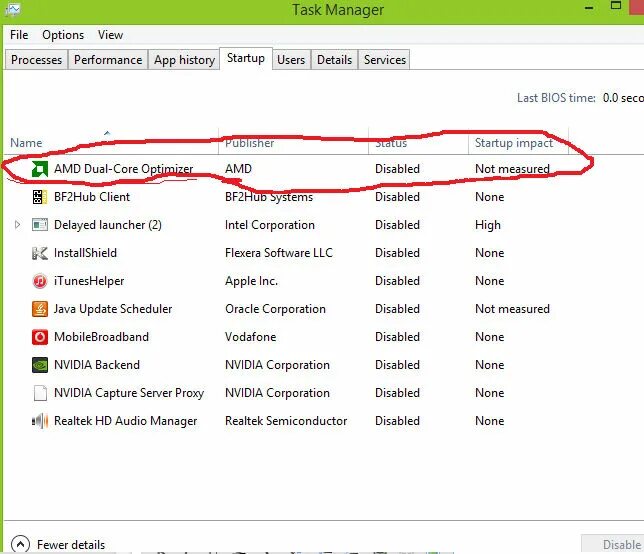
Task: Click the MobileBroadband Vodafone icon
Action: point(40,337)
